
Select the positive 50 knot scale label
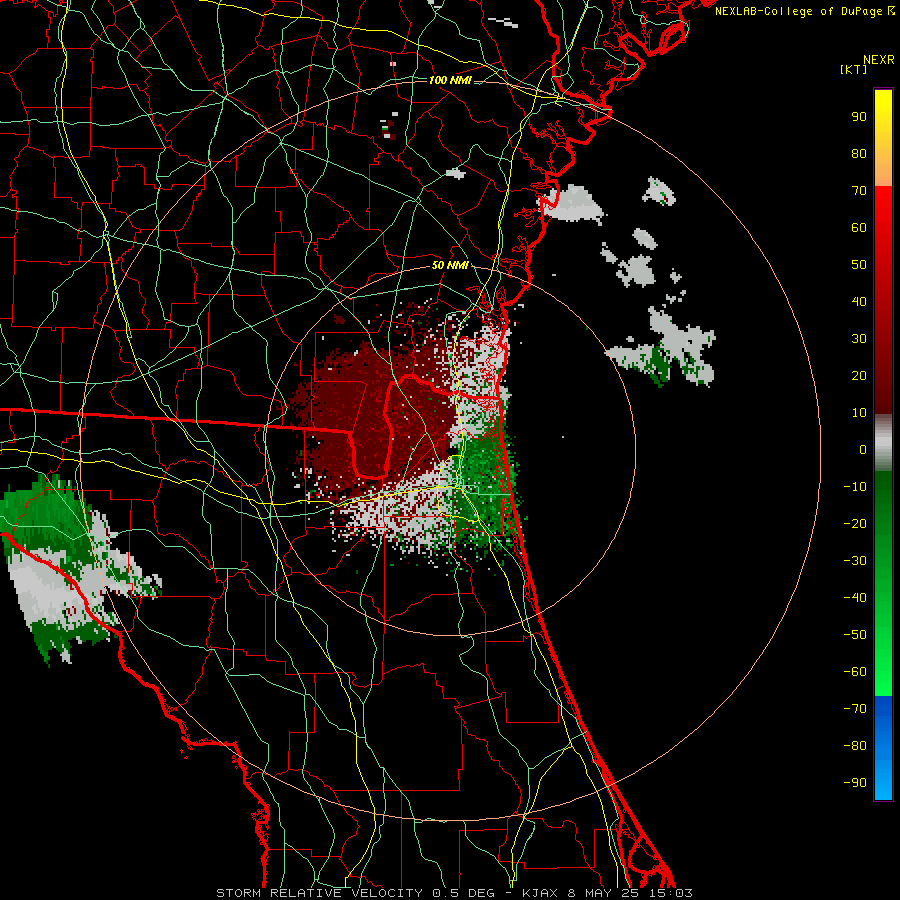(x=859, y=265)
